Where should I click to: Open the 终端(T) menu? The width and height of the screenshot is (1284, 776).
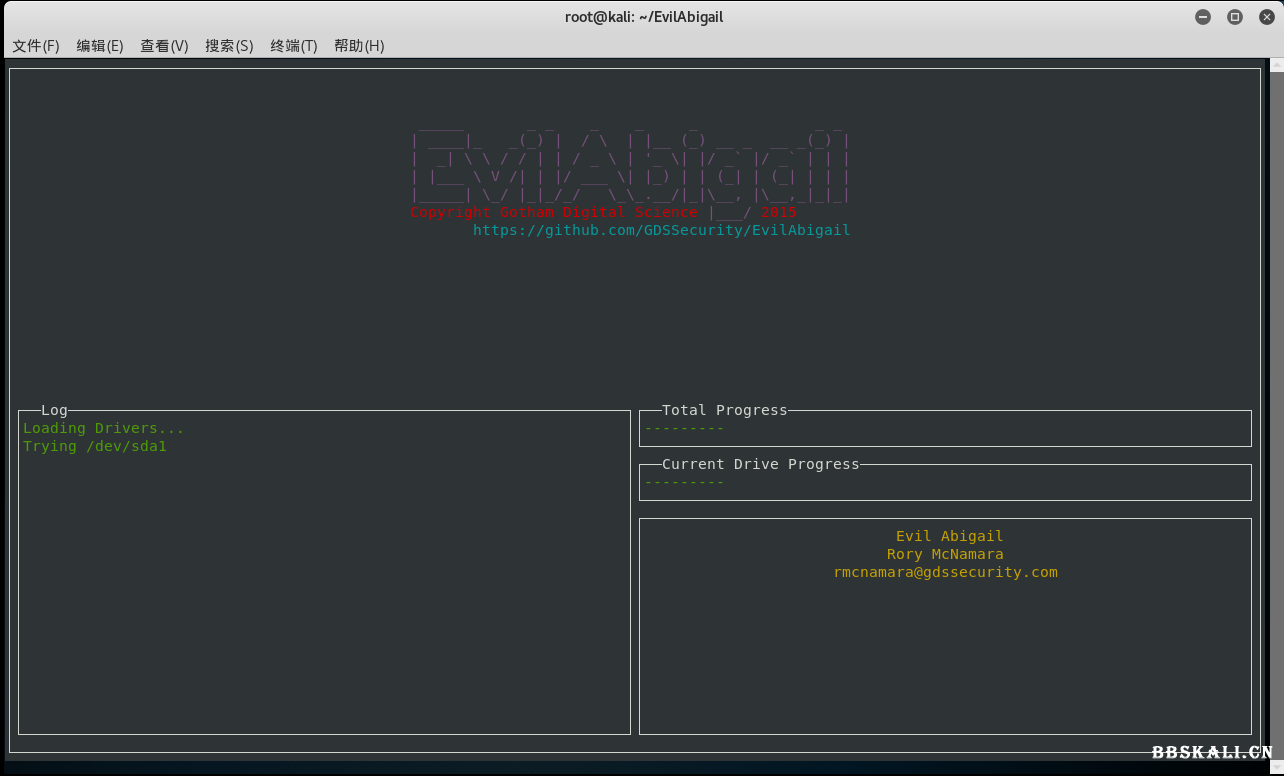coord(294,46)
